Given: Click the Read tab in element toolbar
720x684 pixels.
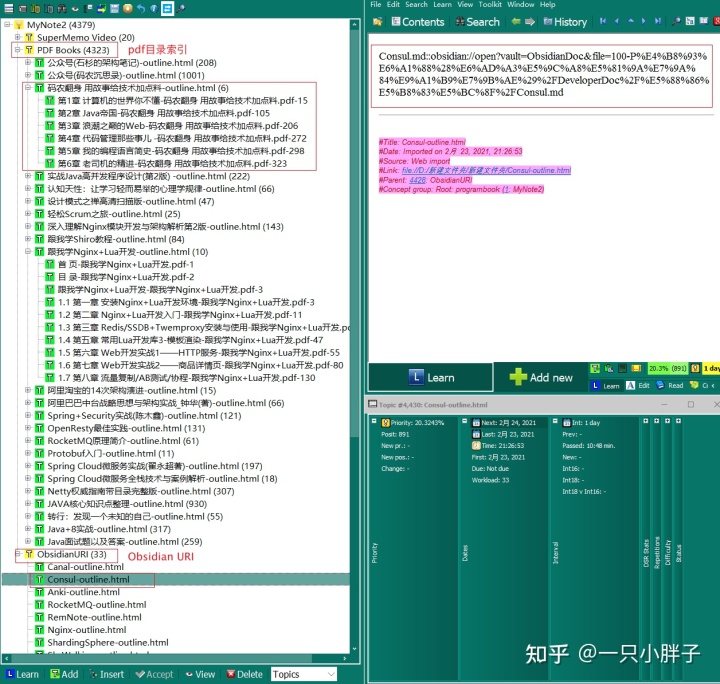Looking at the screenshot, I should coord(670,386).
